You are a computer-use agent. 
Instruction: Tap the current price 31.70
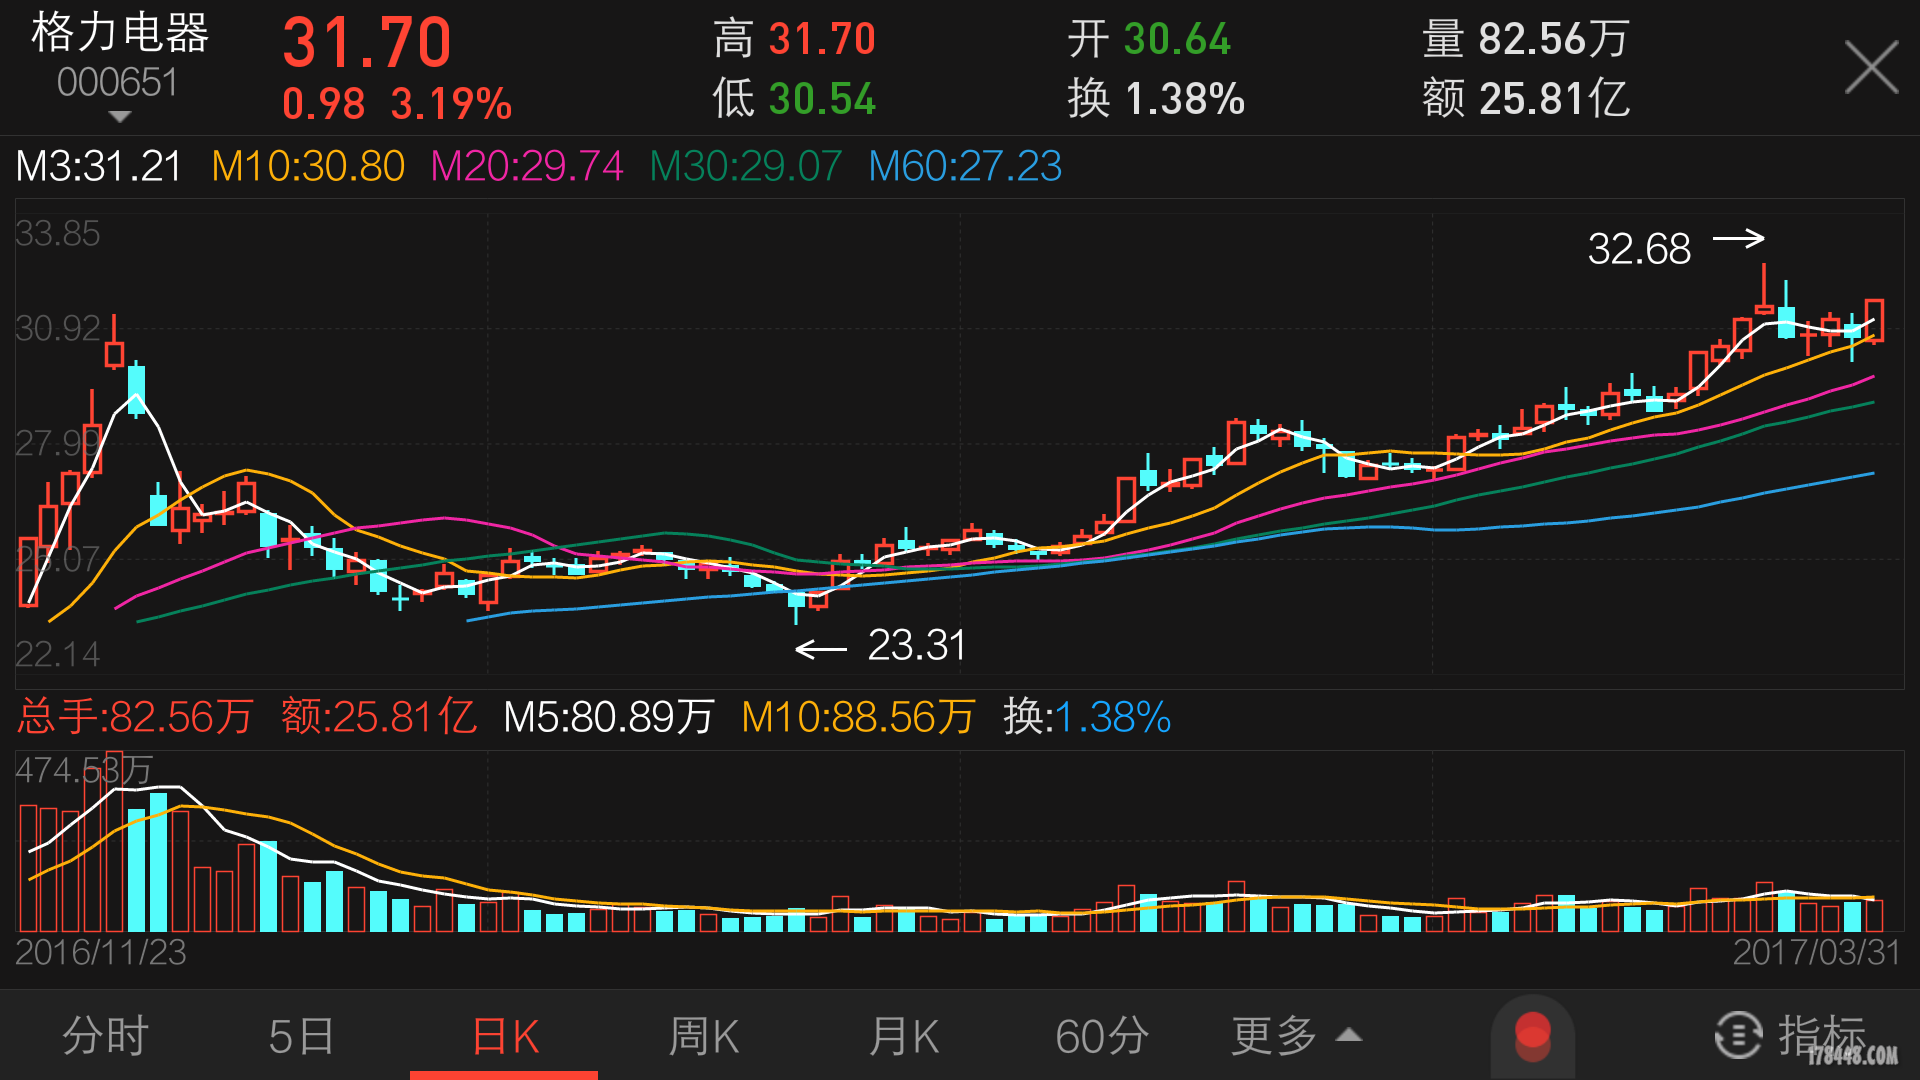click(367, 43)
